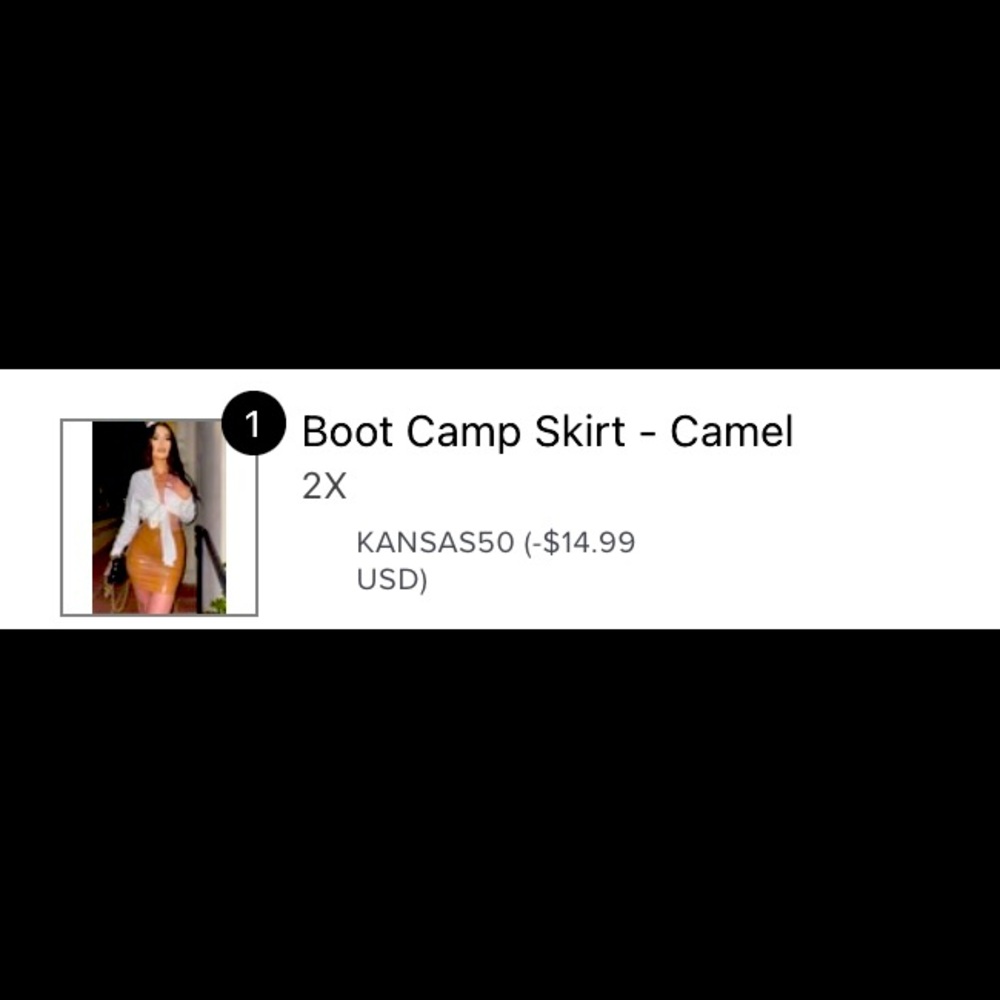Tap the camel skirt in the product photo
The image size is (1000, 1000).
pyautogui.click(x=156, y=559)
